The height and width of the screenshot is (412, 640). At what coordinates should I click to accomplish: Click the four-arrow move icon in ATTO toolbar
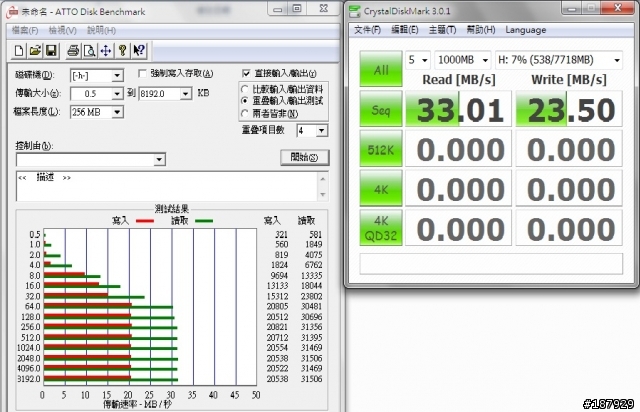(106, 51)
